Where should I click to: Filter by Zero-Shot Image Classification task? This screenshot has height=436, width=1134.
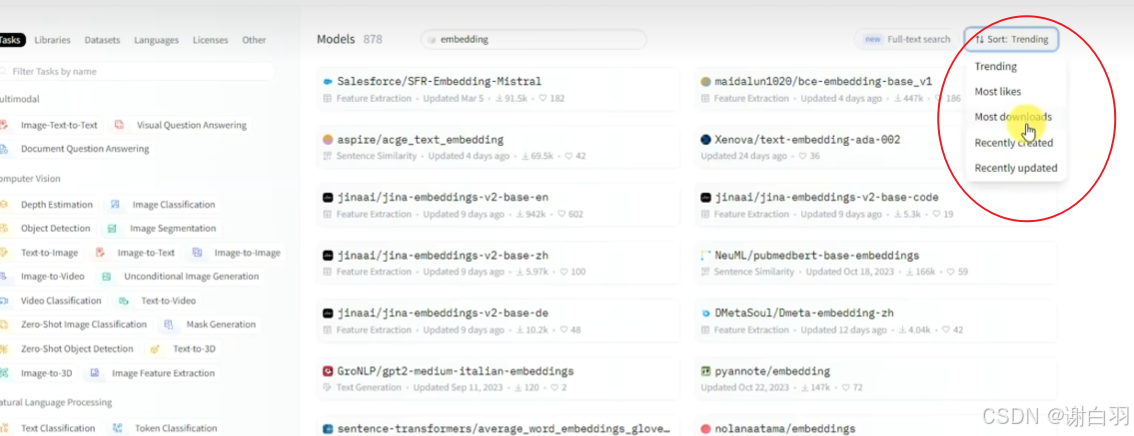click(x=74, y=325)
